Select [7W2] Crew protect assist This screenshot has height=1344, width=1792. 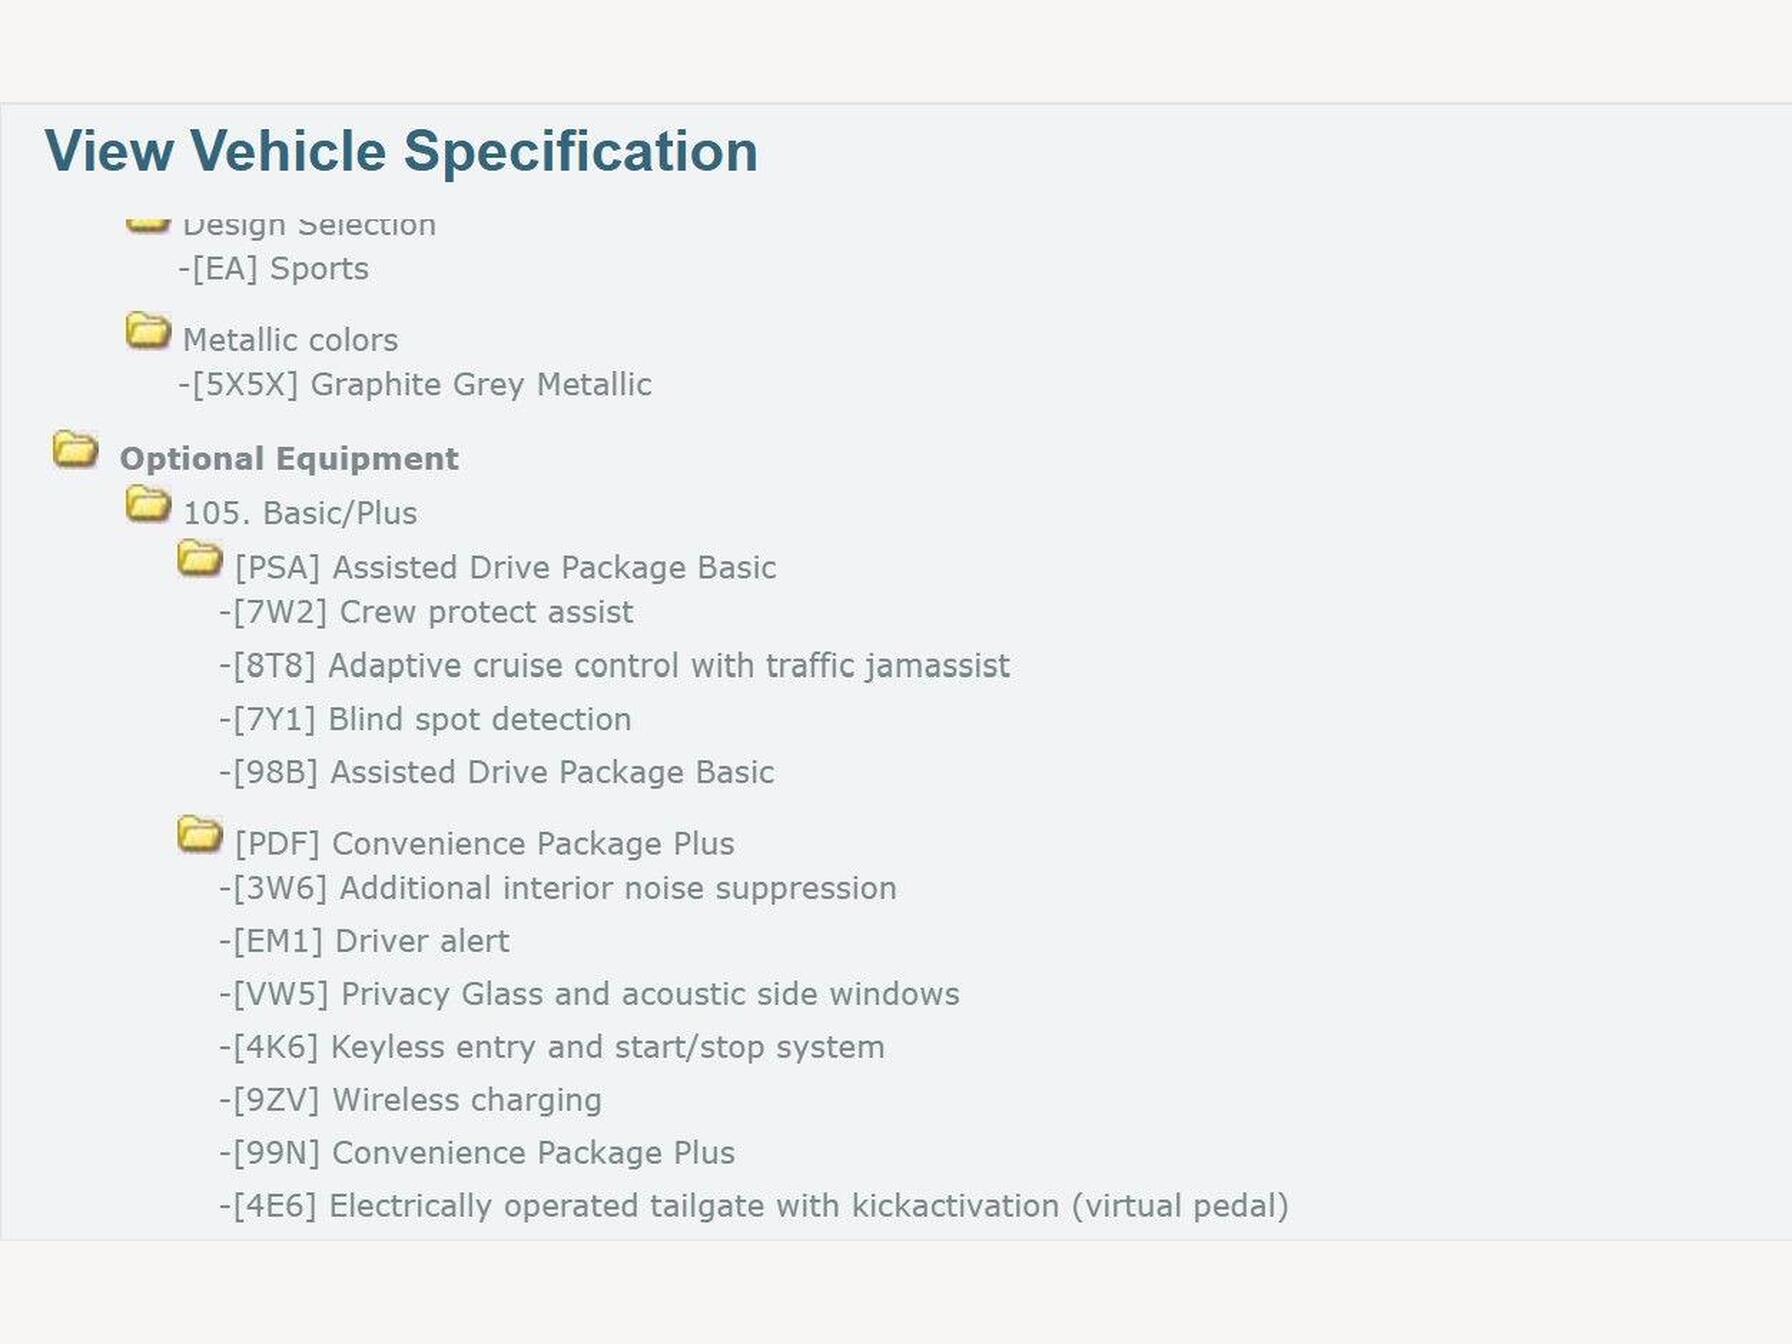[426, 611]
